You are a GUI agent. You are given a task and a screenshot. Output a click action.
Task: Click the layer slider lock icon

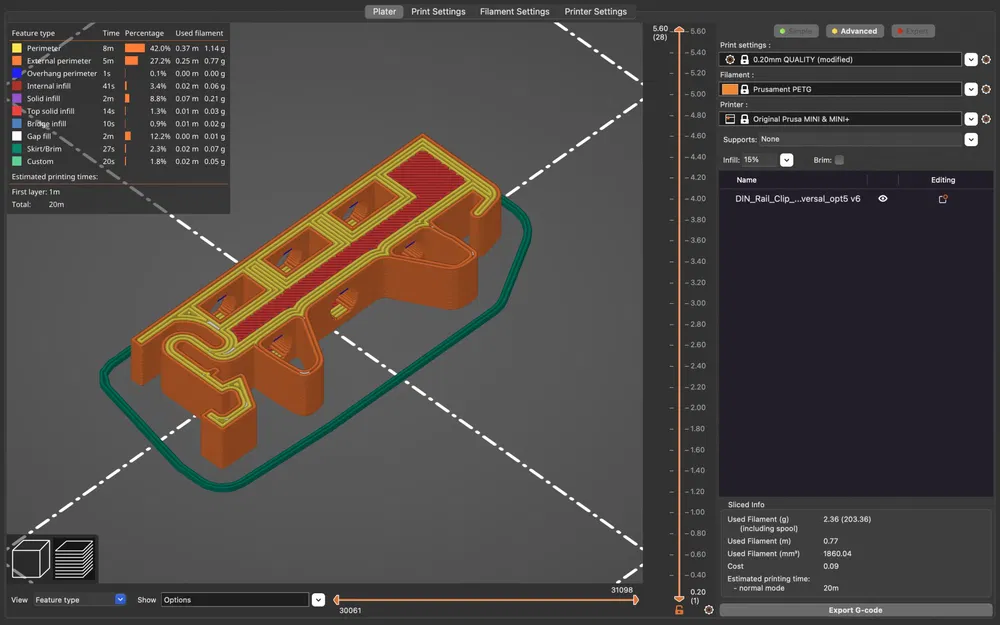pos(680,610)
